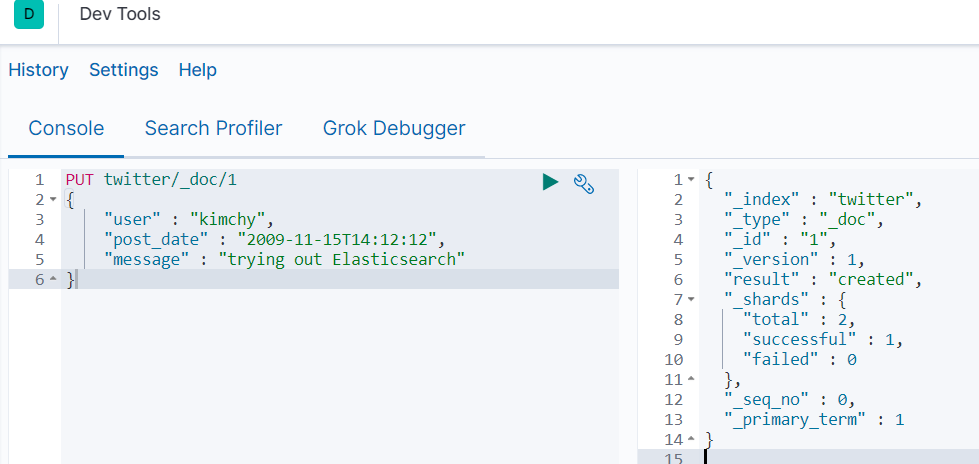Click the "total" : 2 response line
The height and width of the screenshot is (464, 979).
pos(799,320)
